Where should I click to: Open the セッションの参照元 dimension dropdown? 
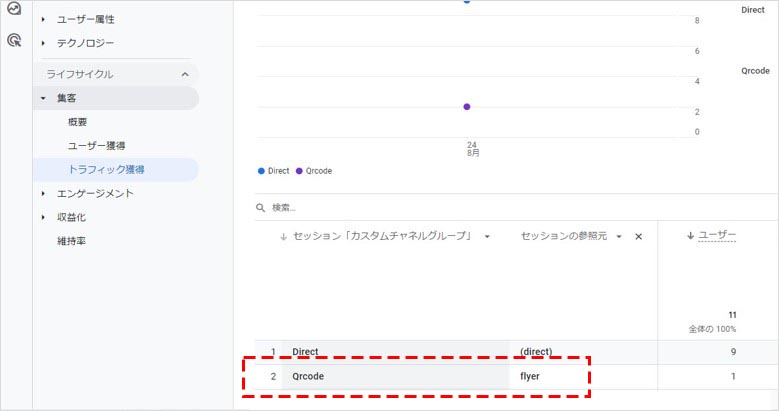point(619,237)
